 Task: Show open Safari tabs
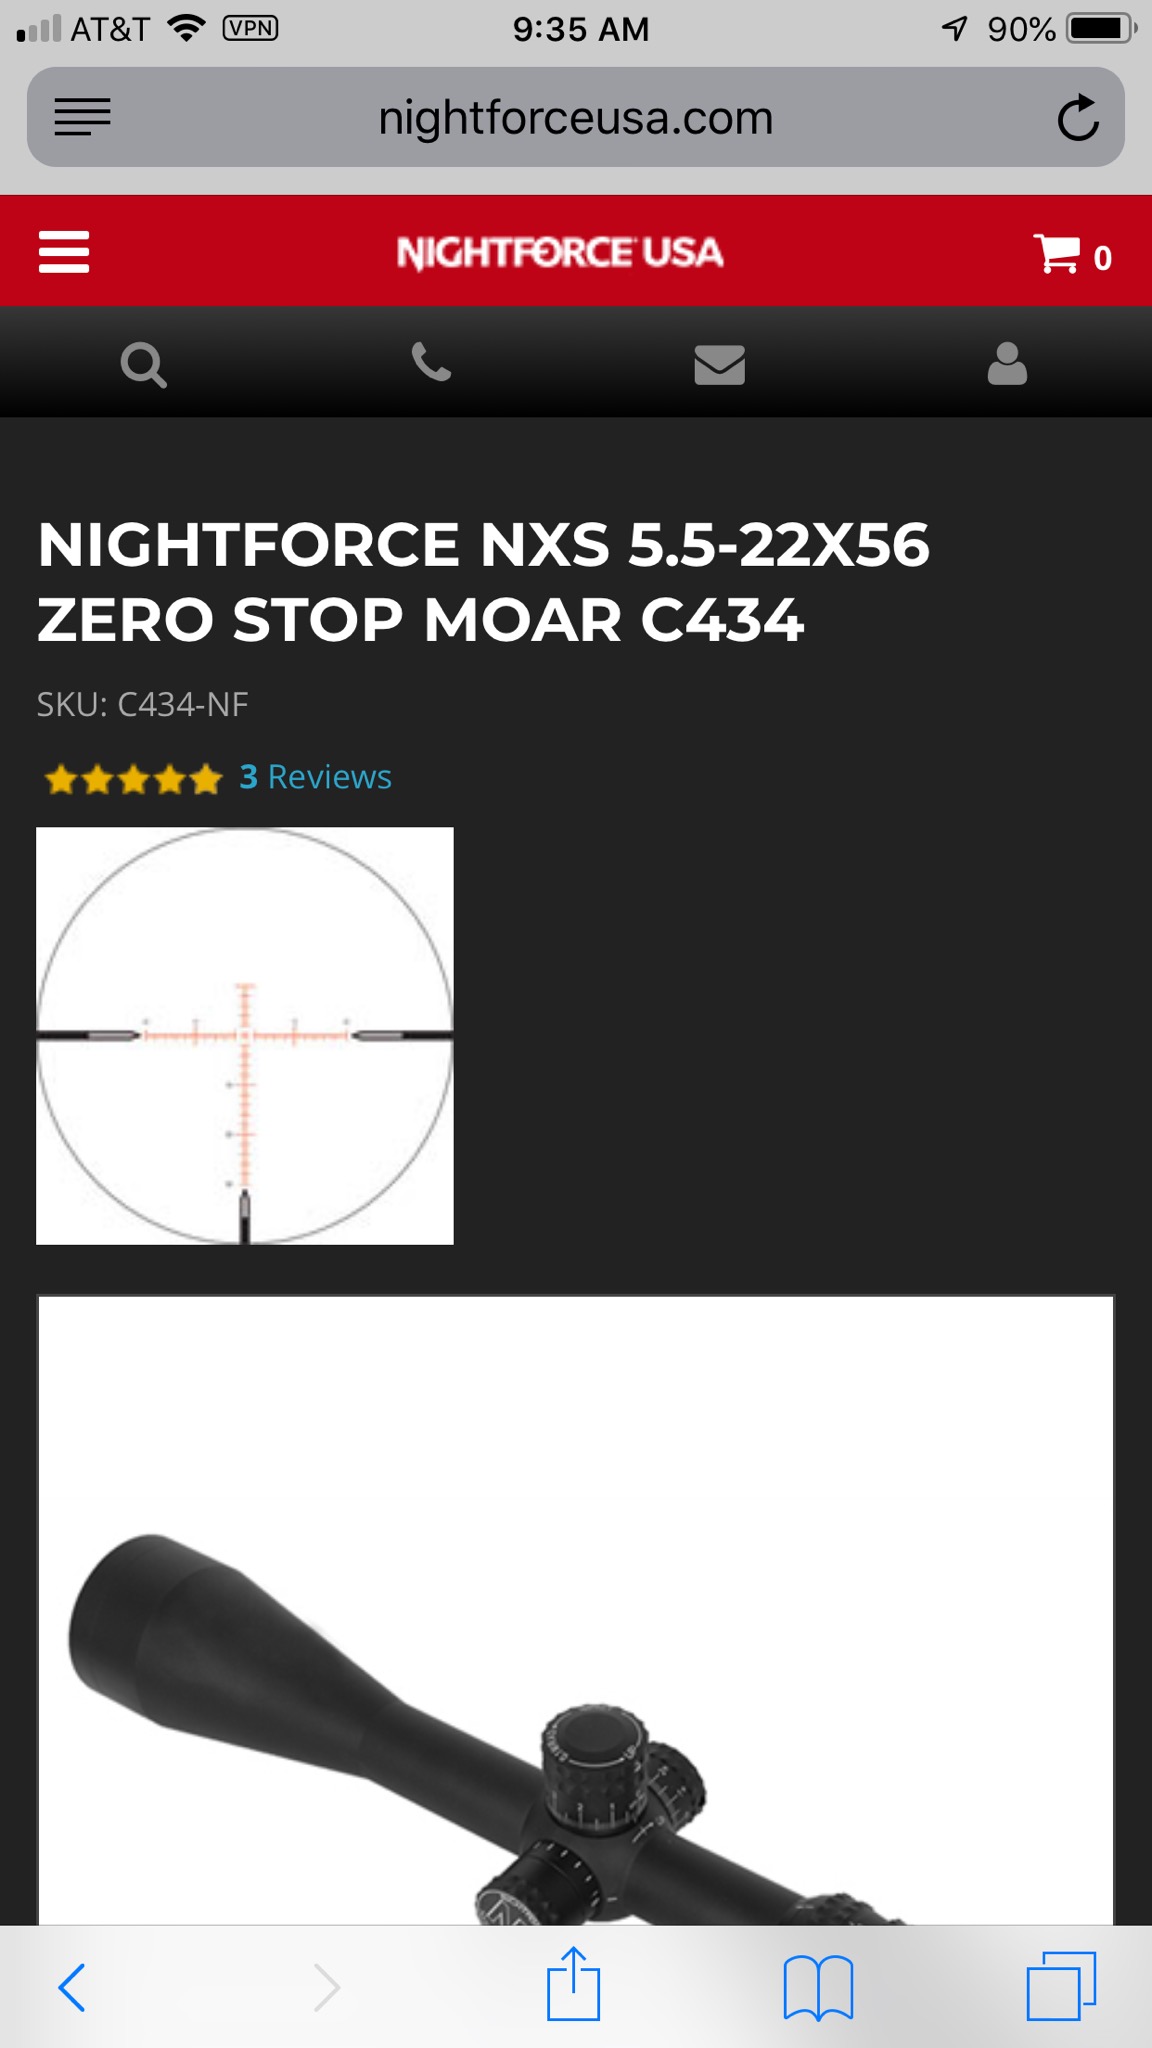pyautogui.click(x=1061, y=1985)
